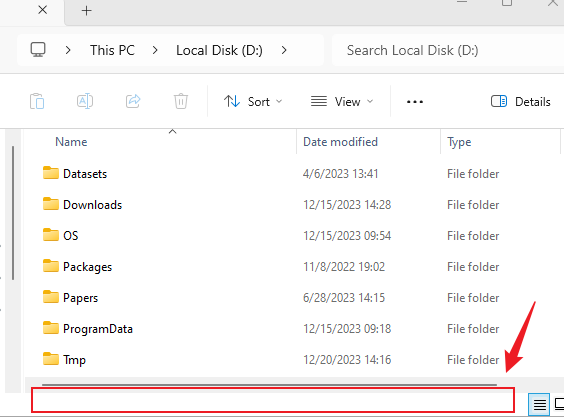Click the Search Local Disk (D:) field
The height and width of the screenshot is (417, 564).
point(448,50)
